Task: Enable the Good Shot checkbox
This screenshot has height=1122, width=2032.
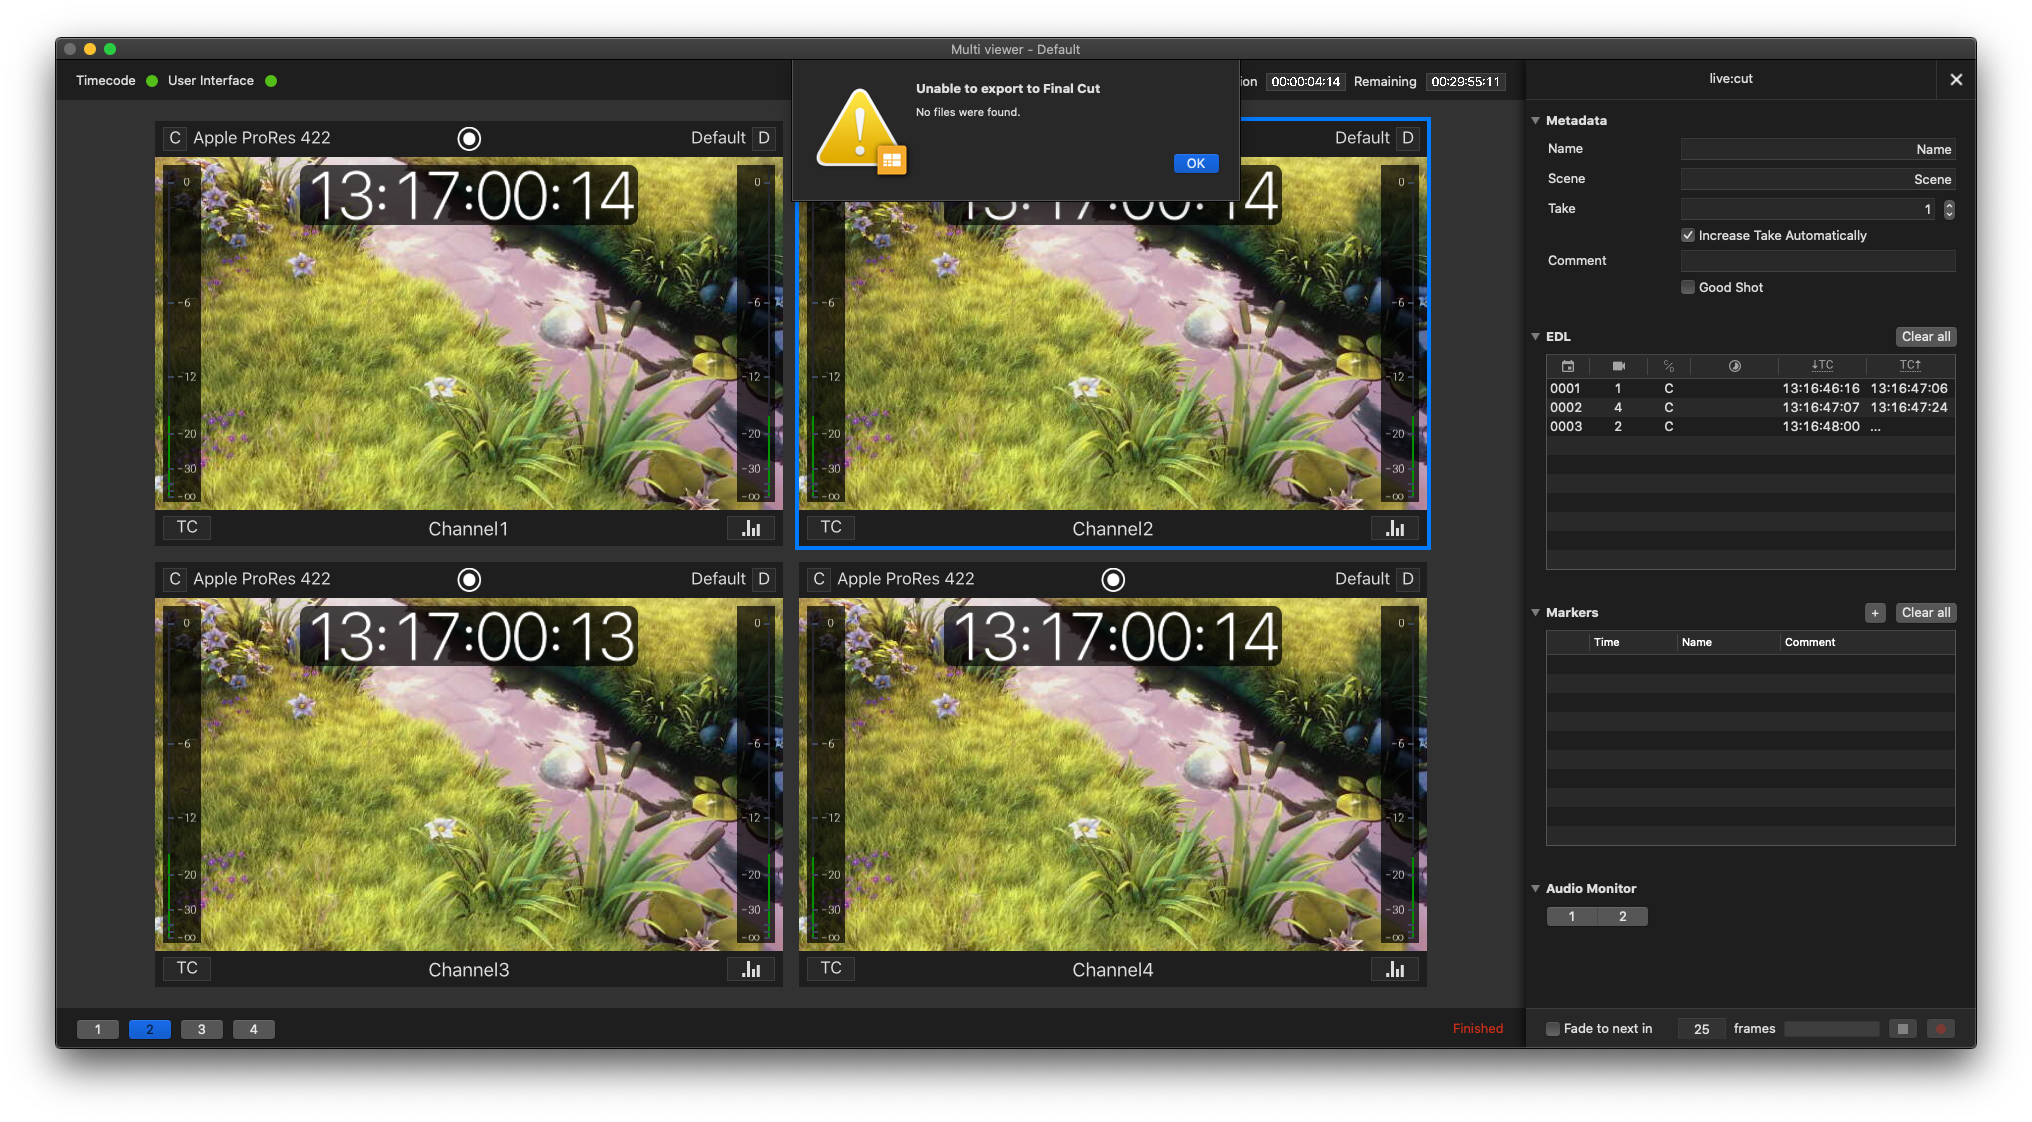Action: tap(1688, 288)
